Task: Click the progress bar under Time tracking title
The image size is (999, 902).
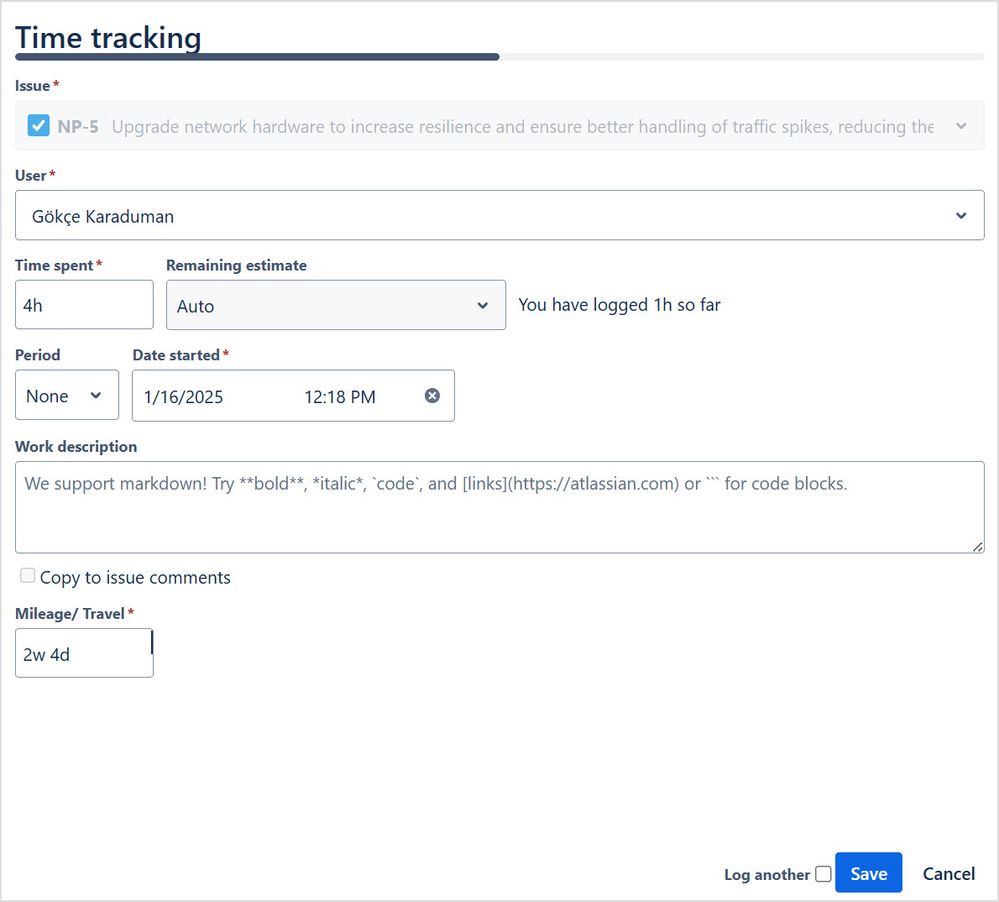Action: coord(500,57)
